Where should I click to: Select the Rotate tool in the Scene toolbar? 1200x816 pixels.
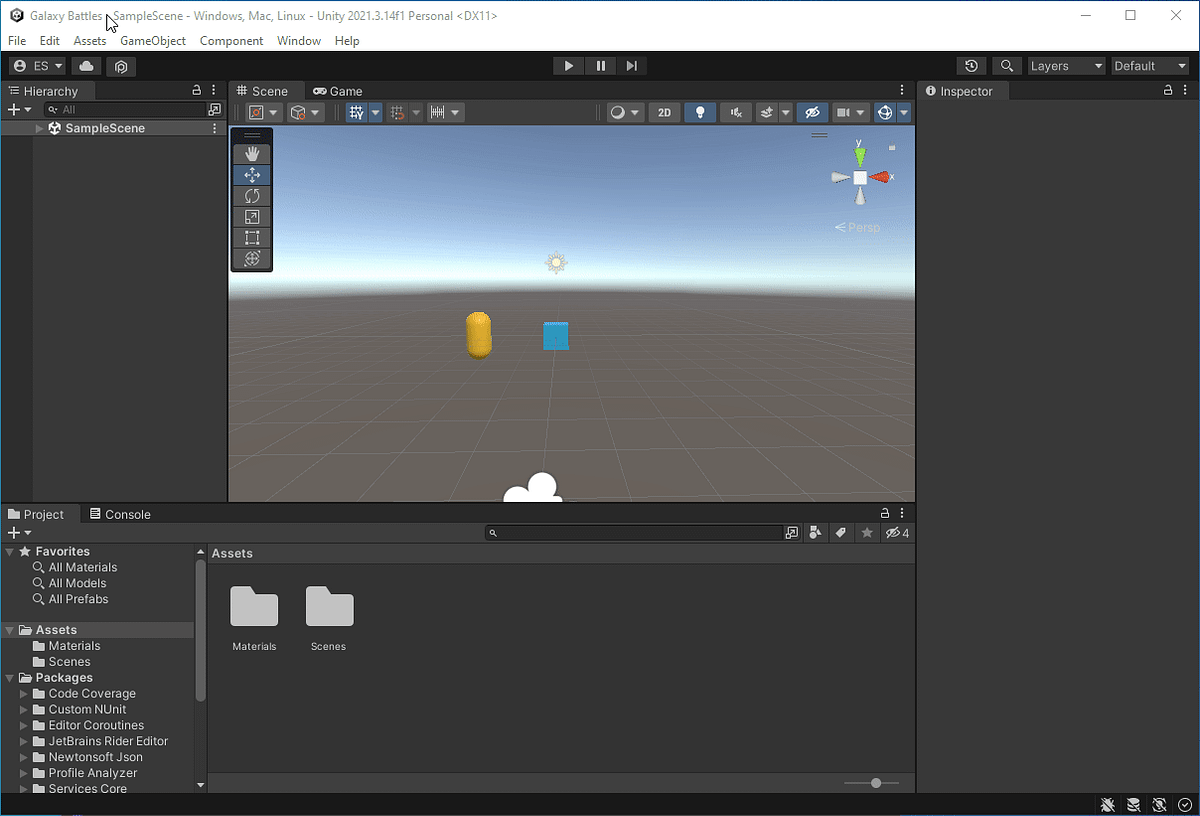tap(251, 195)
